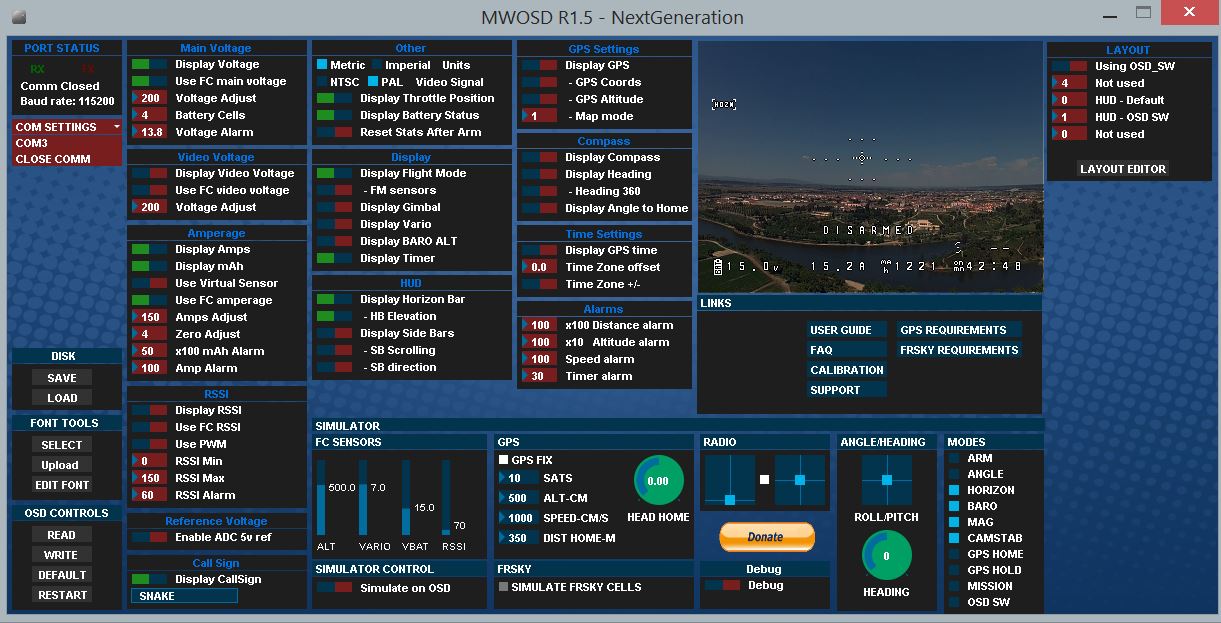This screenshot has width=1221, height=623.
Task: Toggle the Display Voltage switch
Action: [148, 65]
